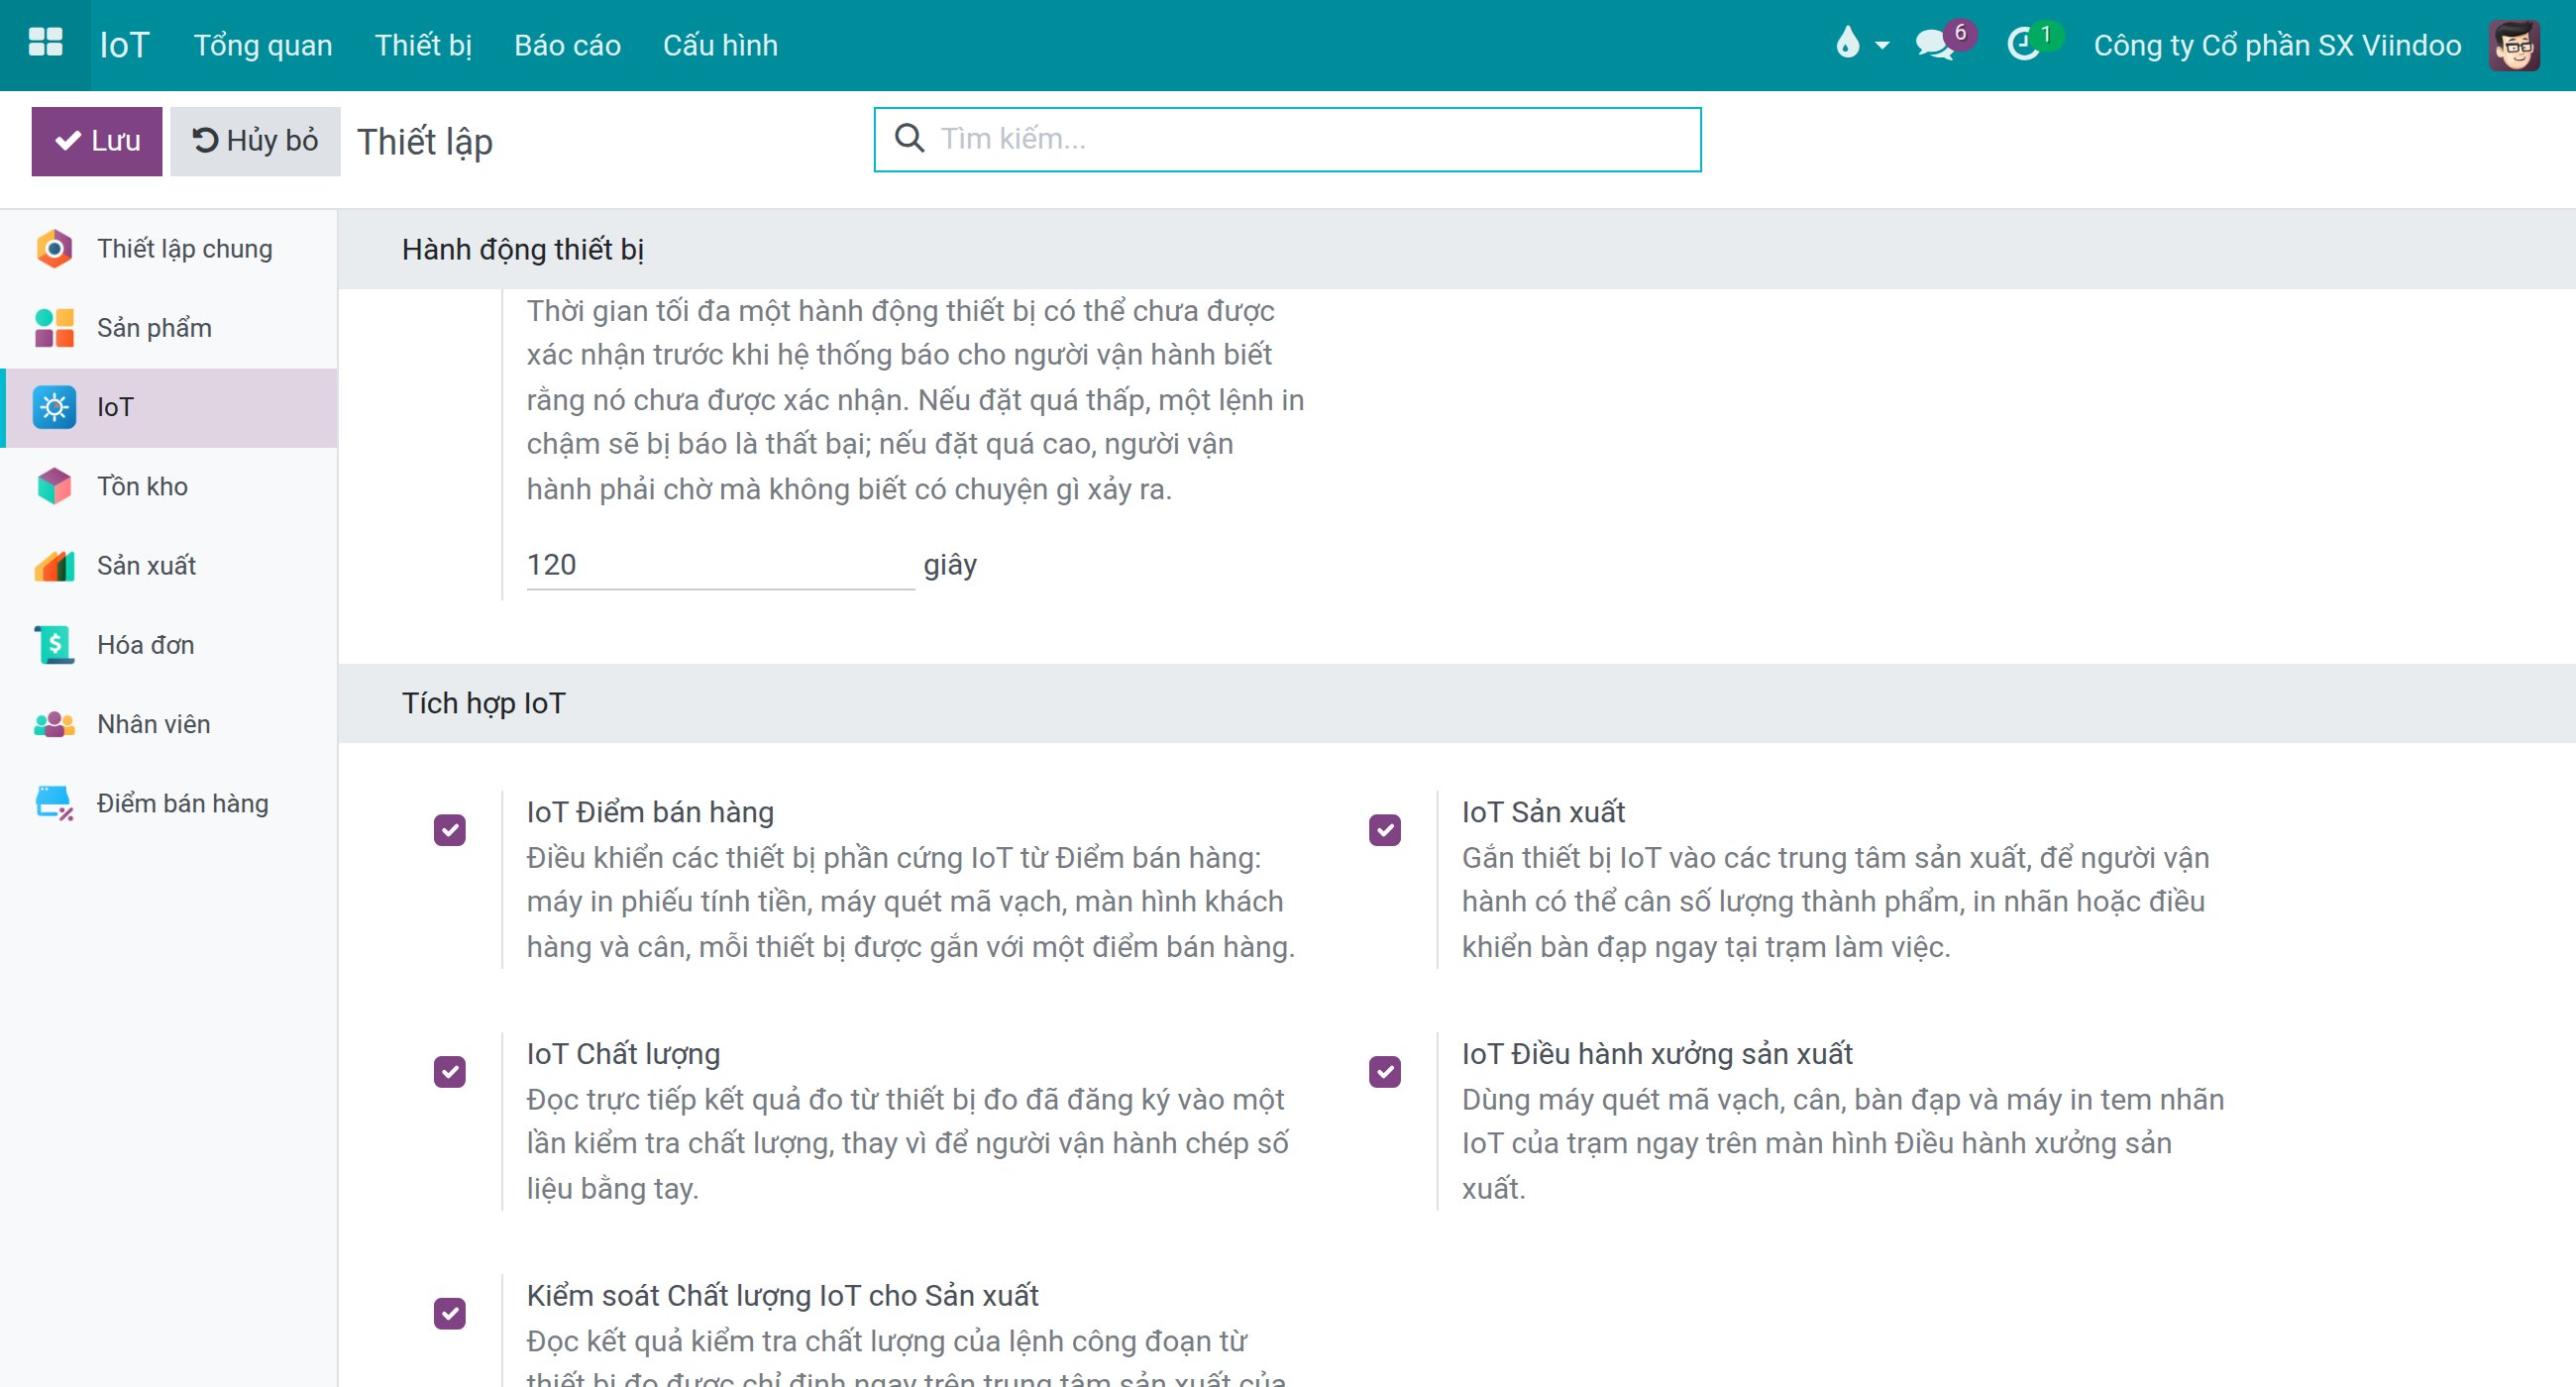Switch company via Công ty Cổ phần SX Viindoo
The image size is (2576, 1387).
point(2277,45)
